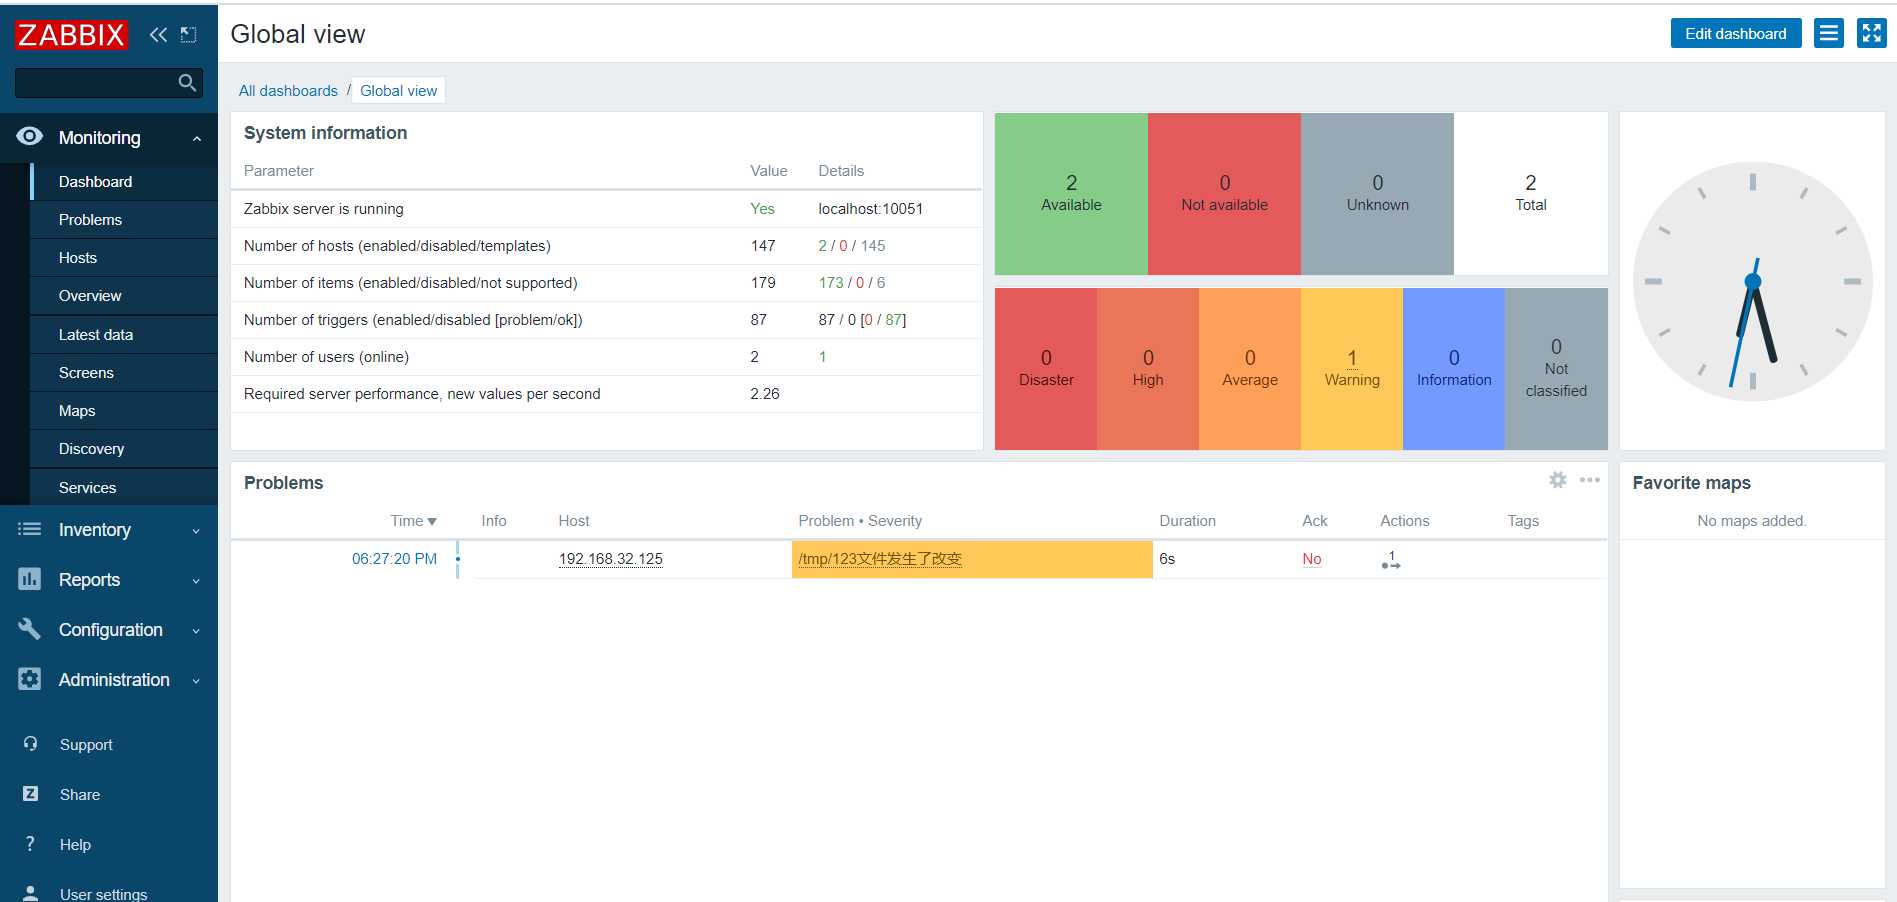Expand the Inventory menu chevron
The image size is (1897, 902).
coord(196,531)
